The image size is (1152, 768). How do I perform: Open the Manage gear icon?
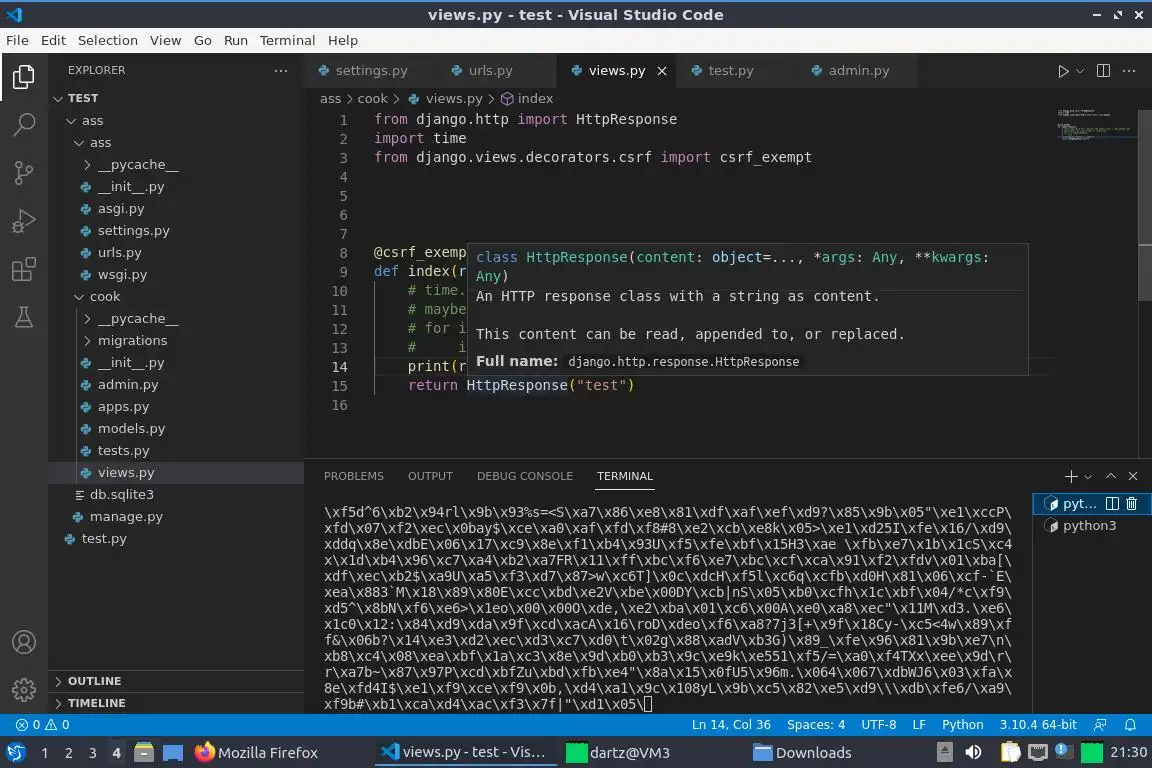pyautogui.click(x=24, y=689)
